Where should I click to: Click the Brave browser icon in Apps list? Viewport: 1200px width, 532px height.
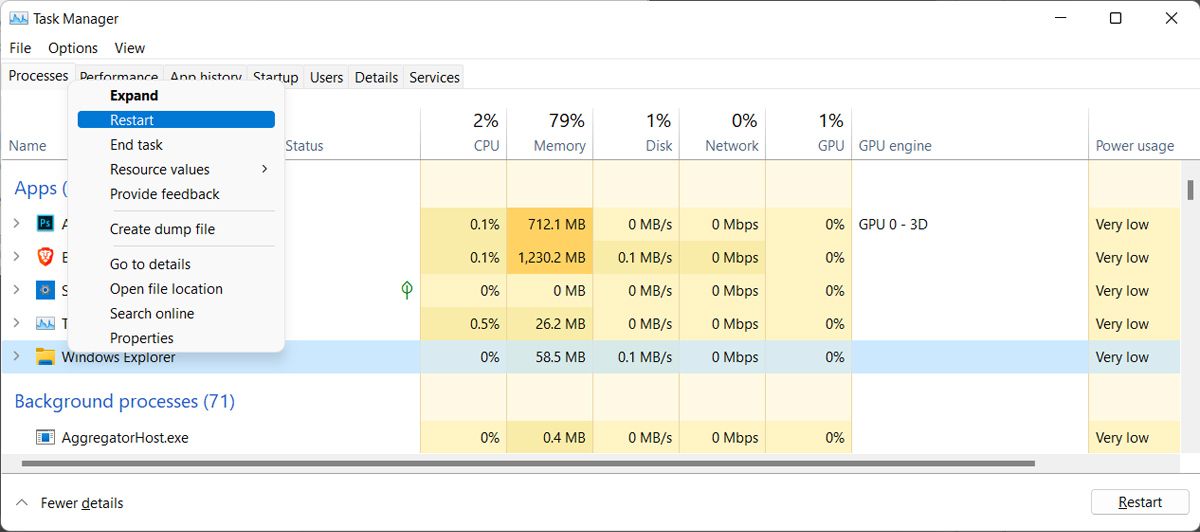click(x=45, y=257)
